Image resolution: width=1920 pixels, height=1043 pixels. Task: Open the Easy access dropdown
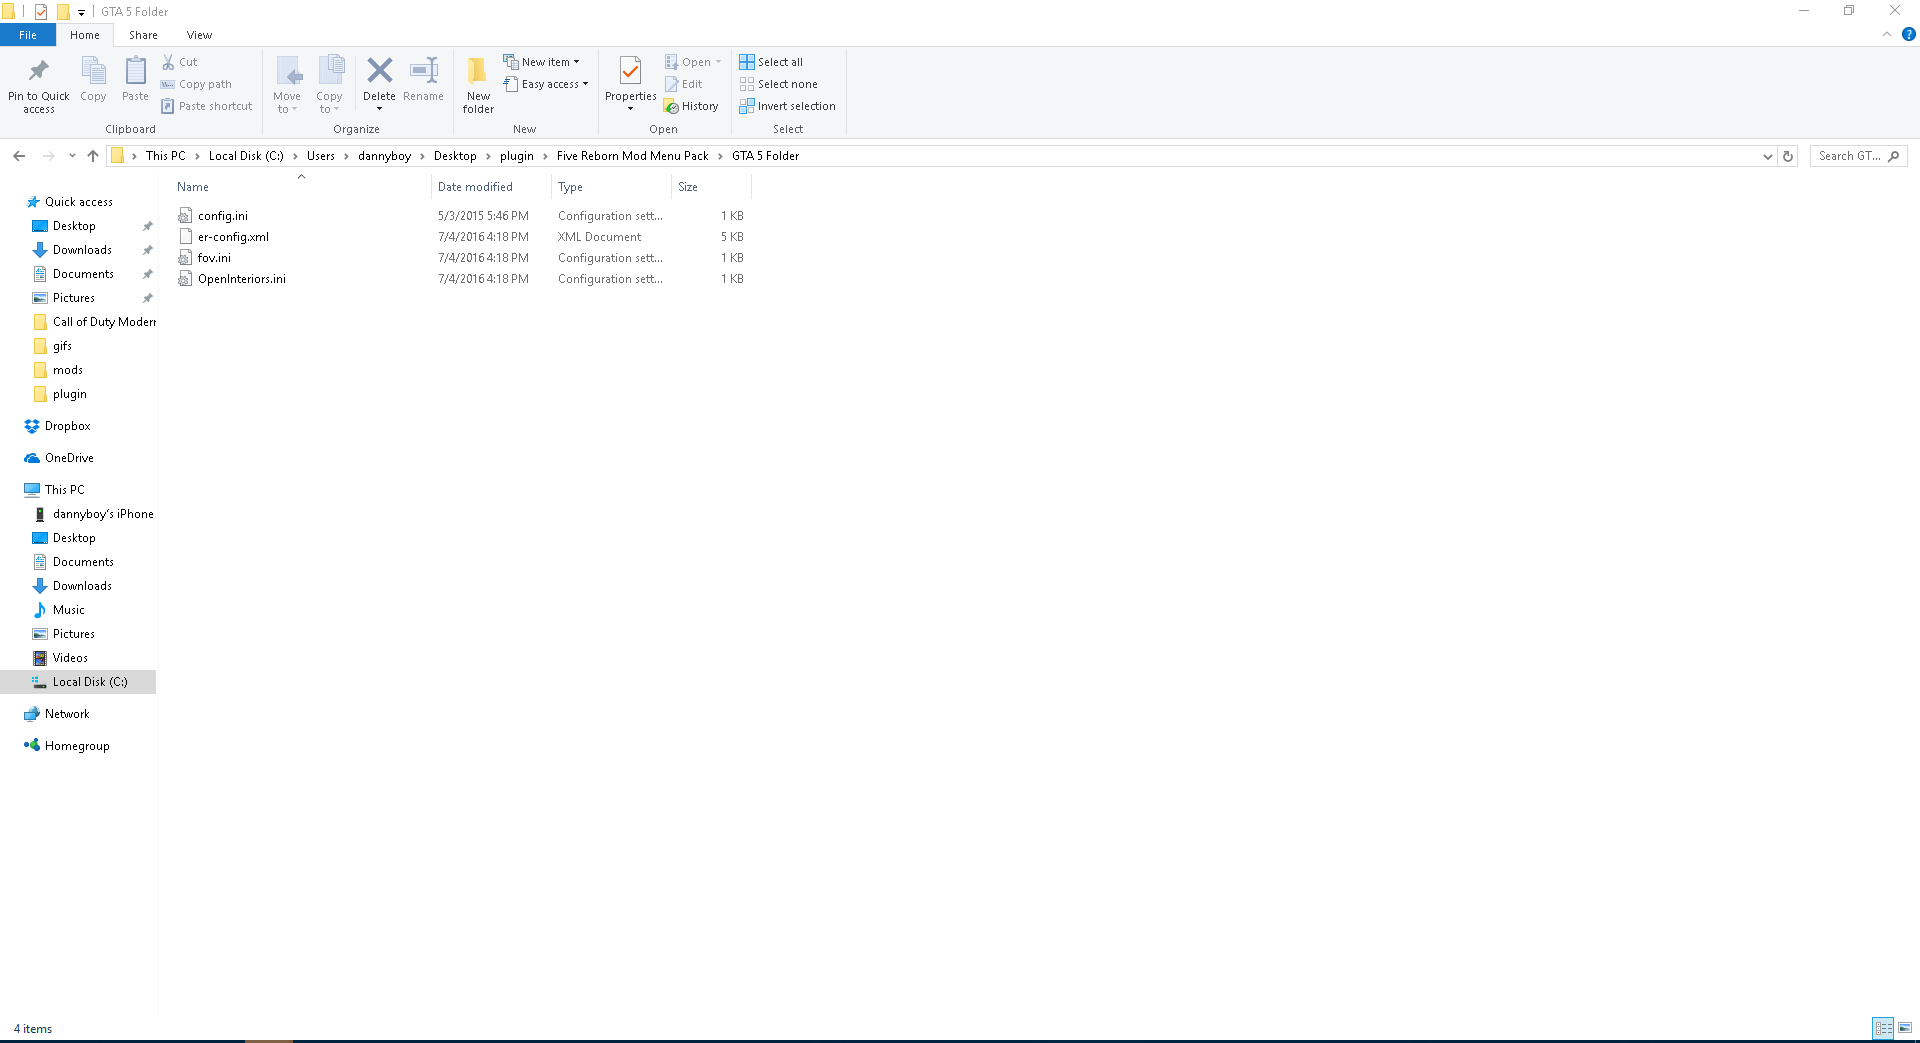(x=546, y=84)
